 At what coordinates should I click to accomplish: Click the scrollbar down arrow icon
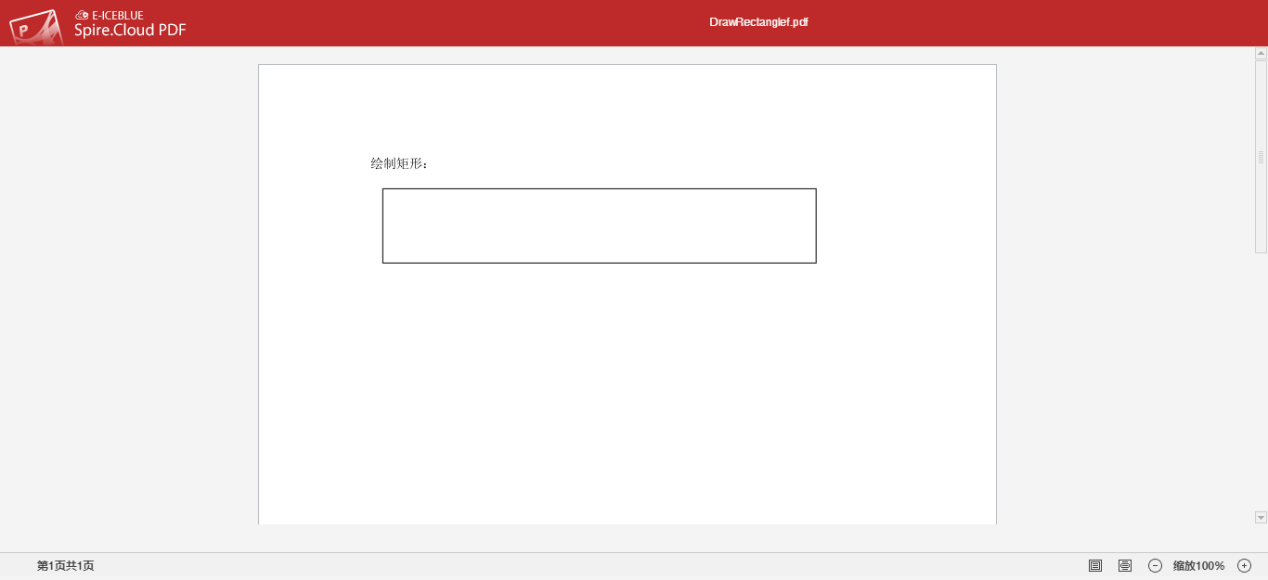coord(1260,517)
